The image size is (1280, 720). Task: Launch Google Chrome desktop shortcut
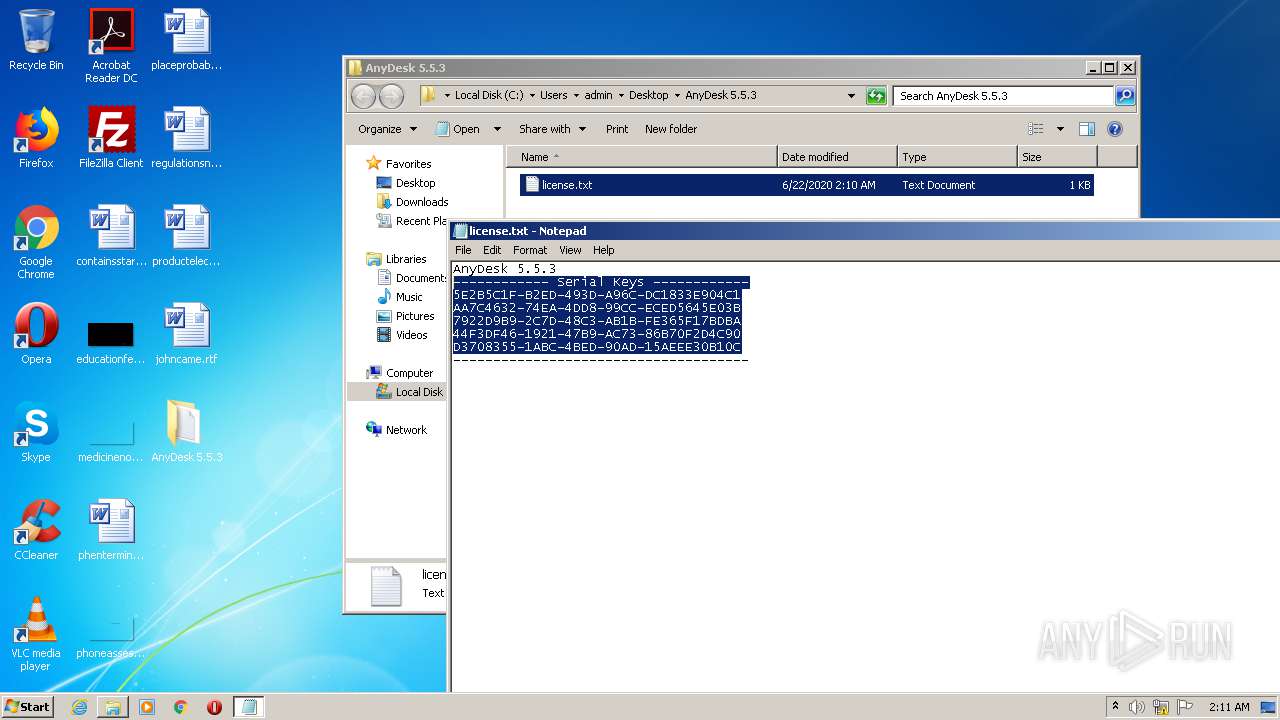pos(36,242)
